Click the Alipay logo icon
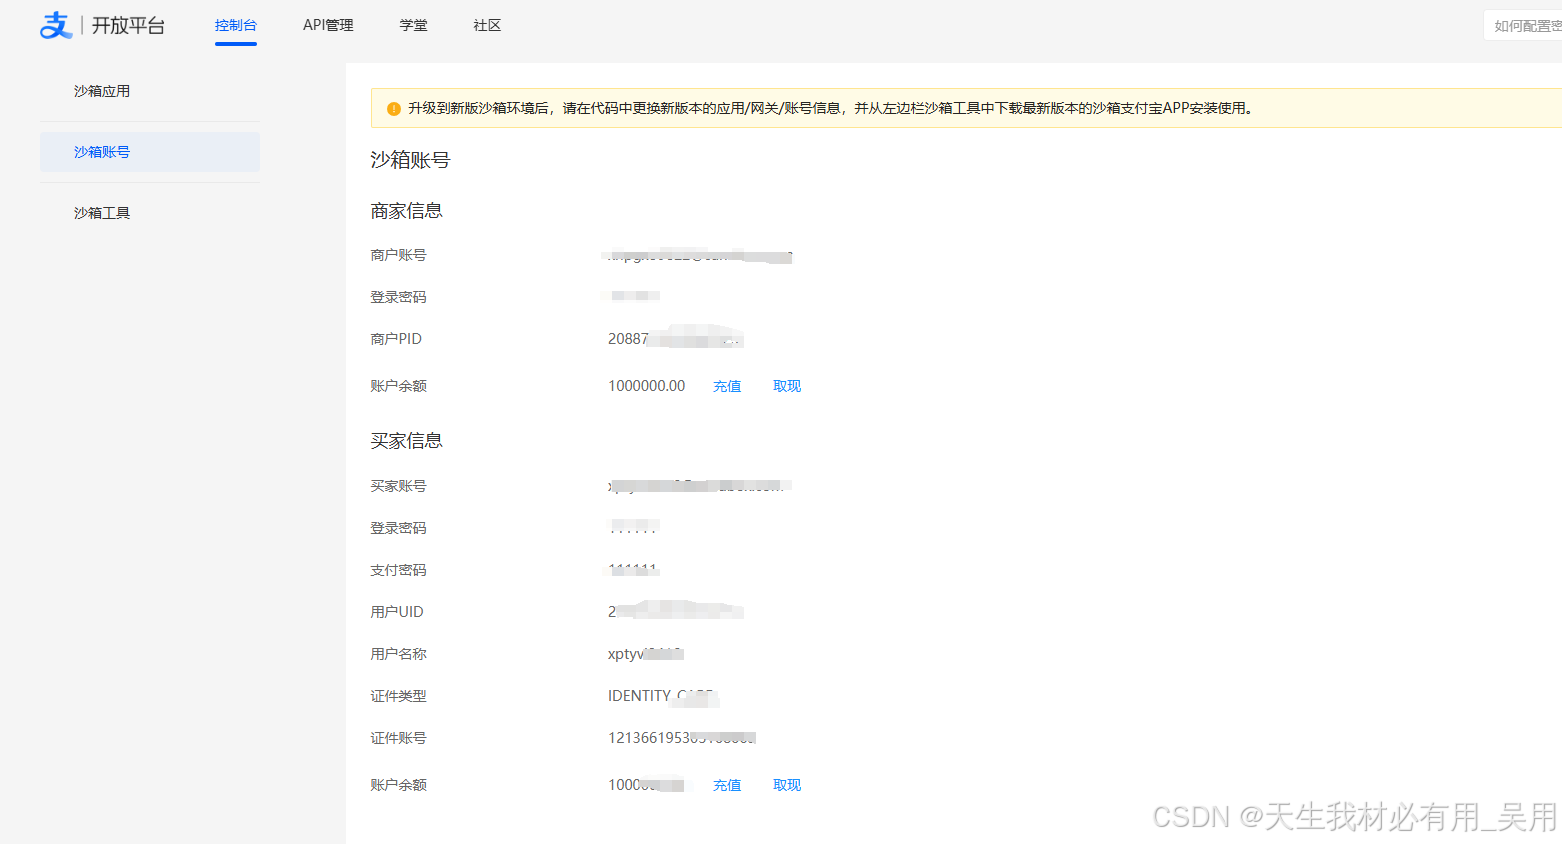This screenshot has height=844, width=1562. [56, 25]
